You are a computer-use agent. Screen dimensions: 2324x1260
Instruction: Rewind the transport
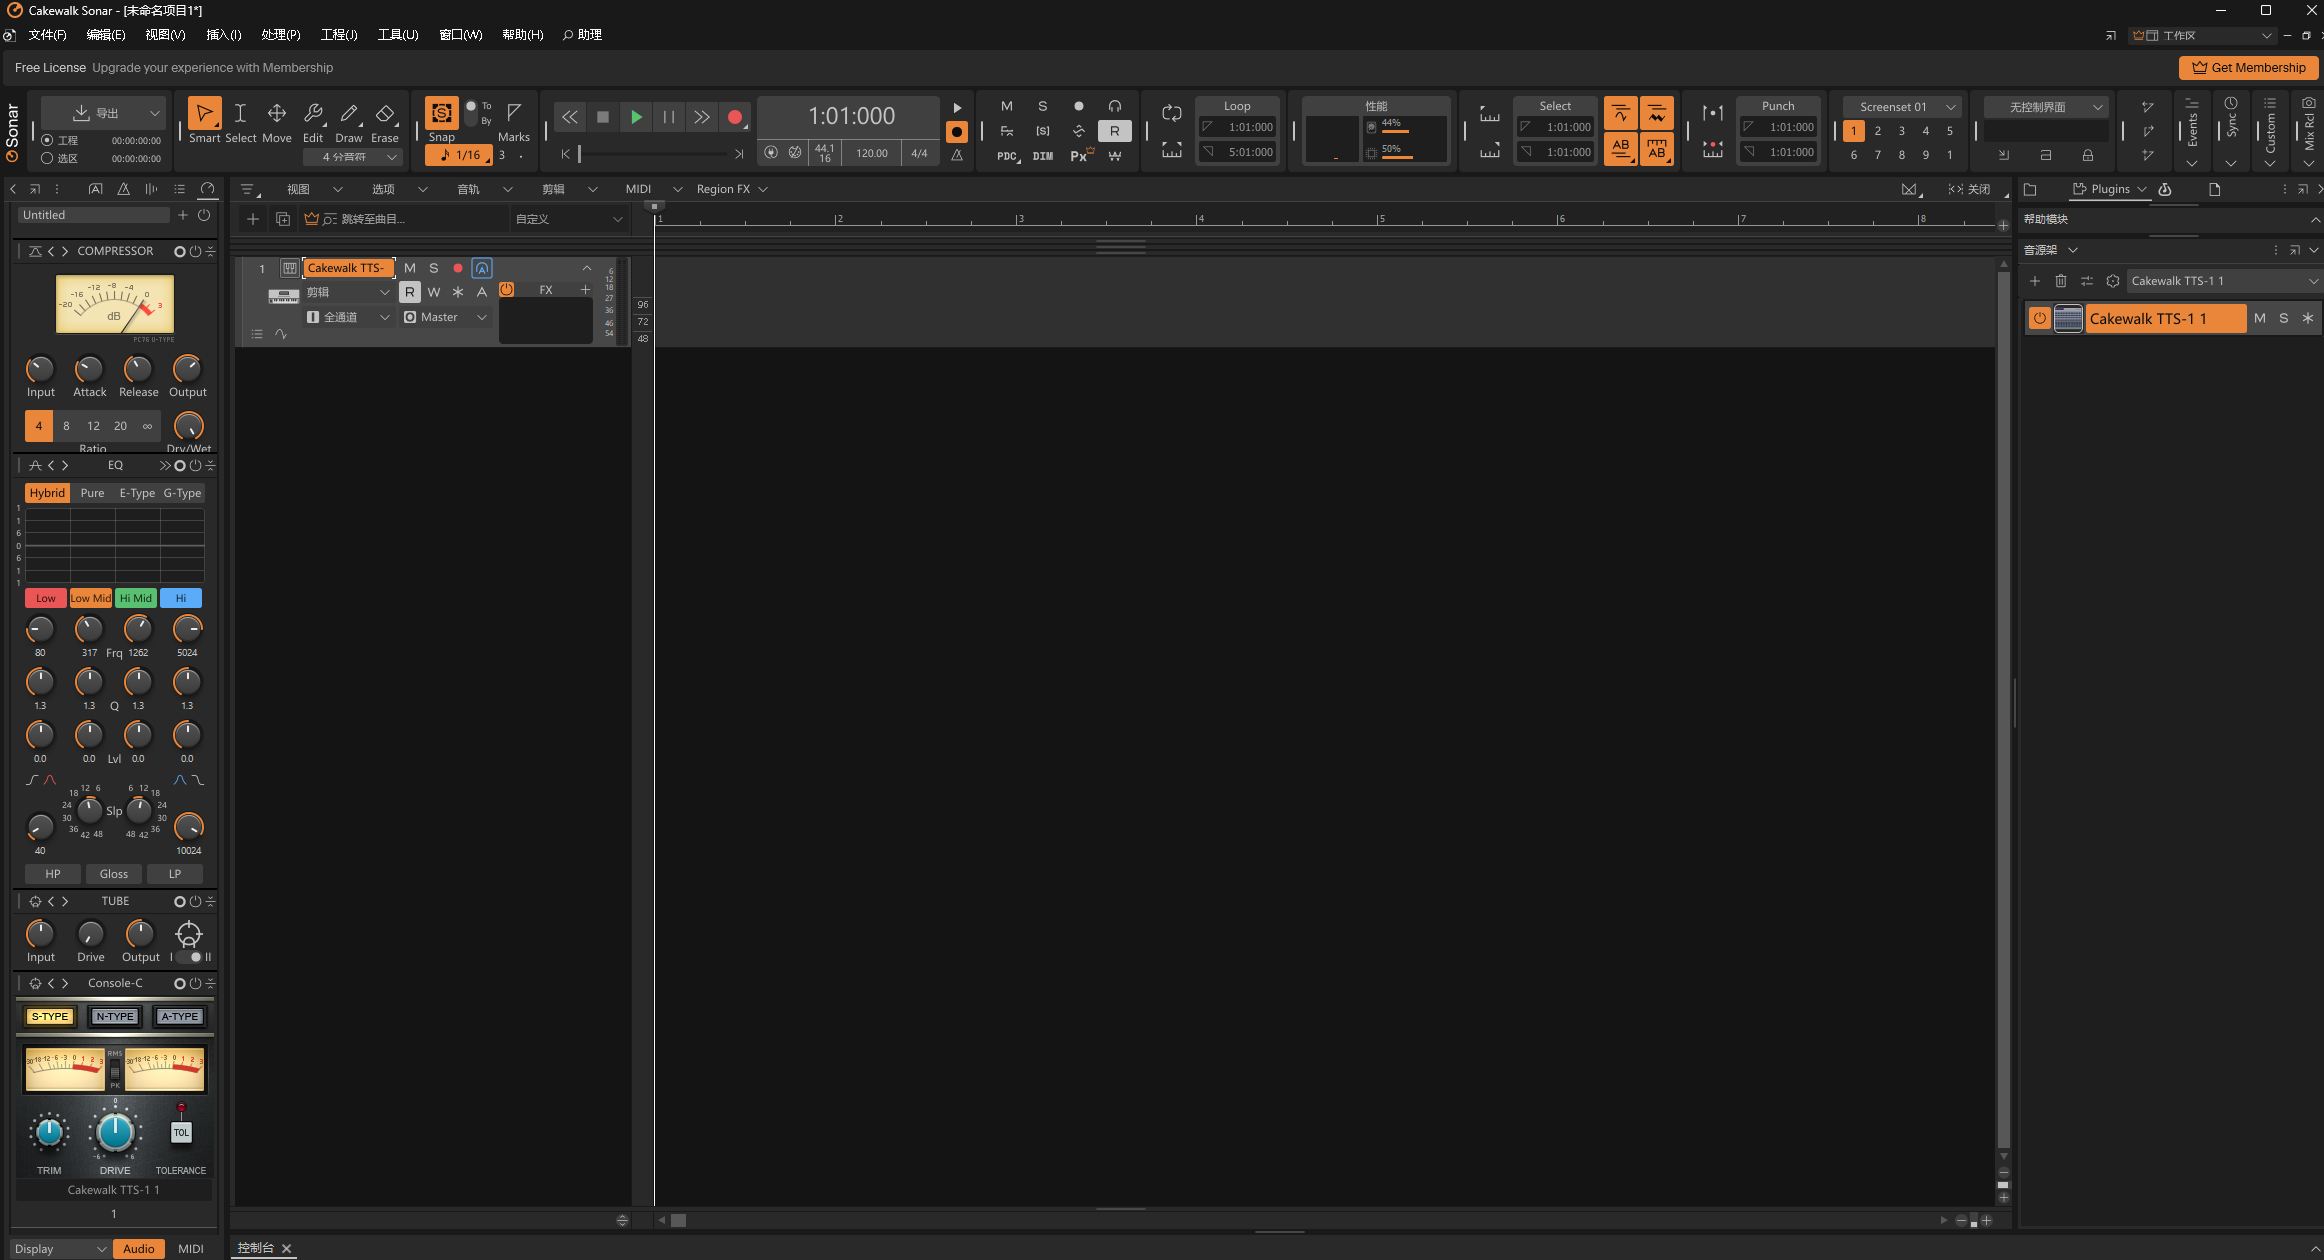tap(569, 117)
